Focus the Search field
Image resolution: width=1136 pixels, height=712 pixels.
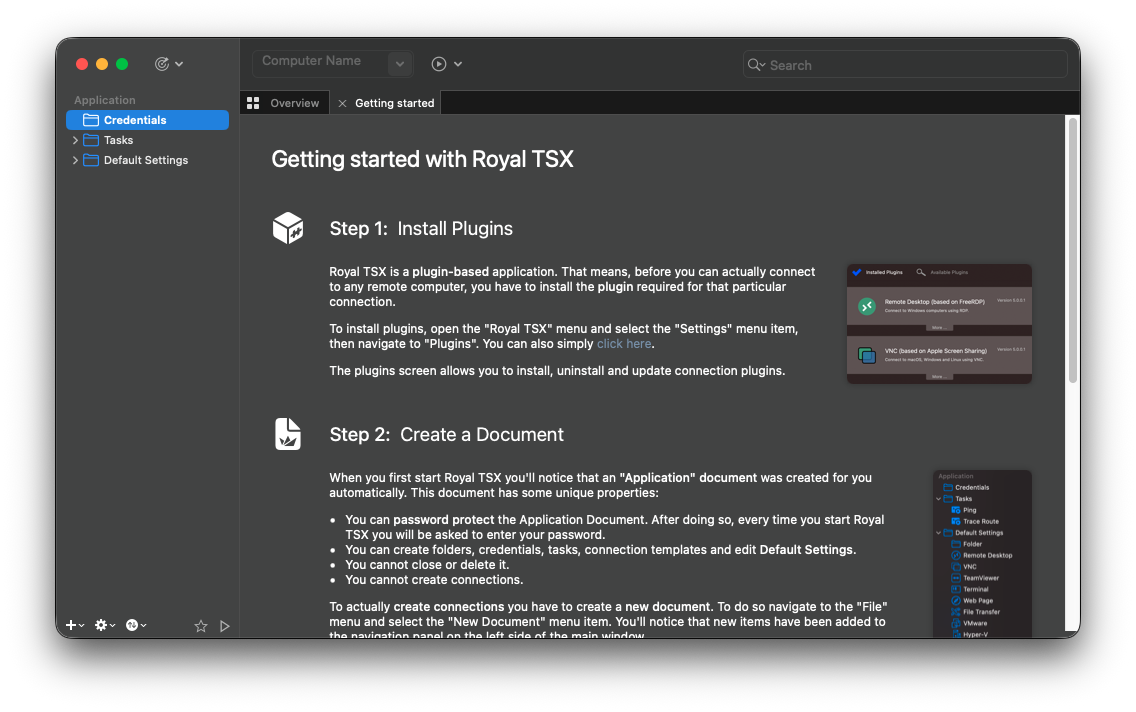tap(906, 64)
